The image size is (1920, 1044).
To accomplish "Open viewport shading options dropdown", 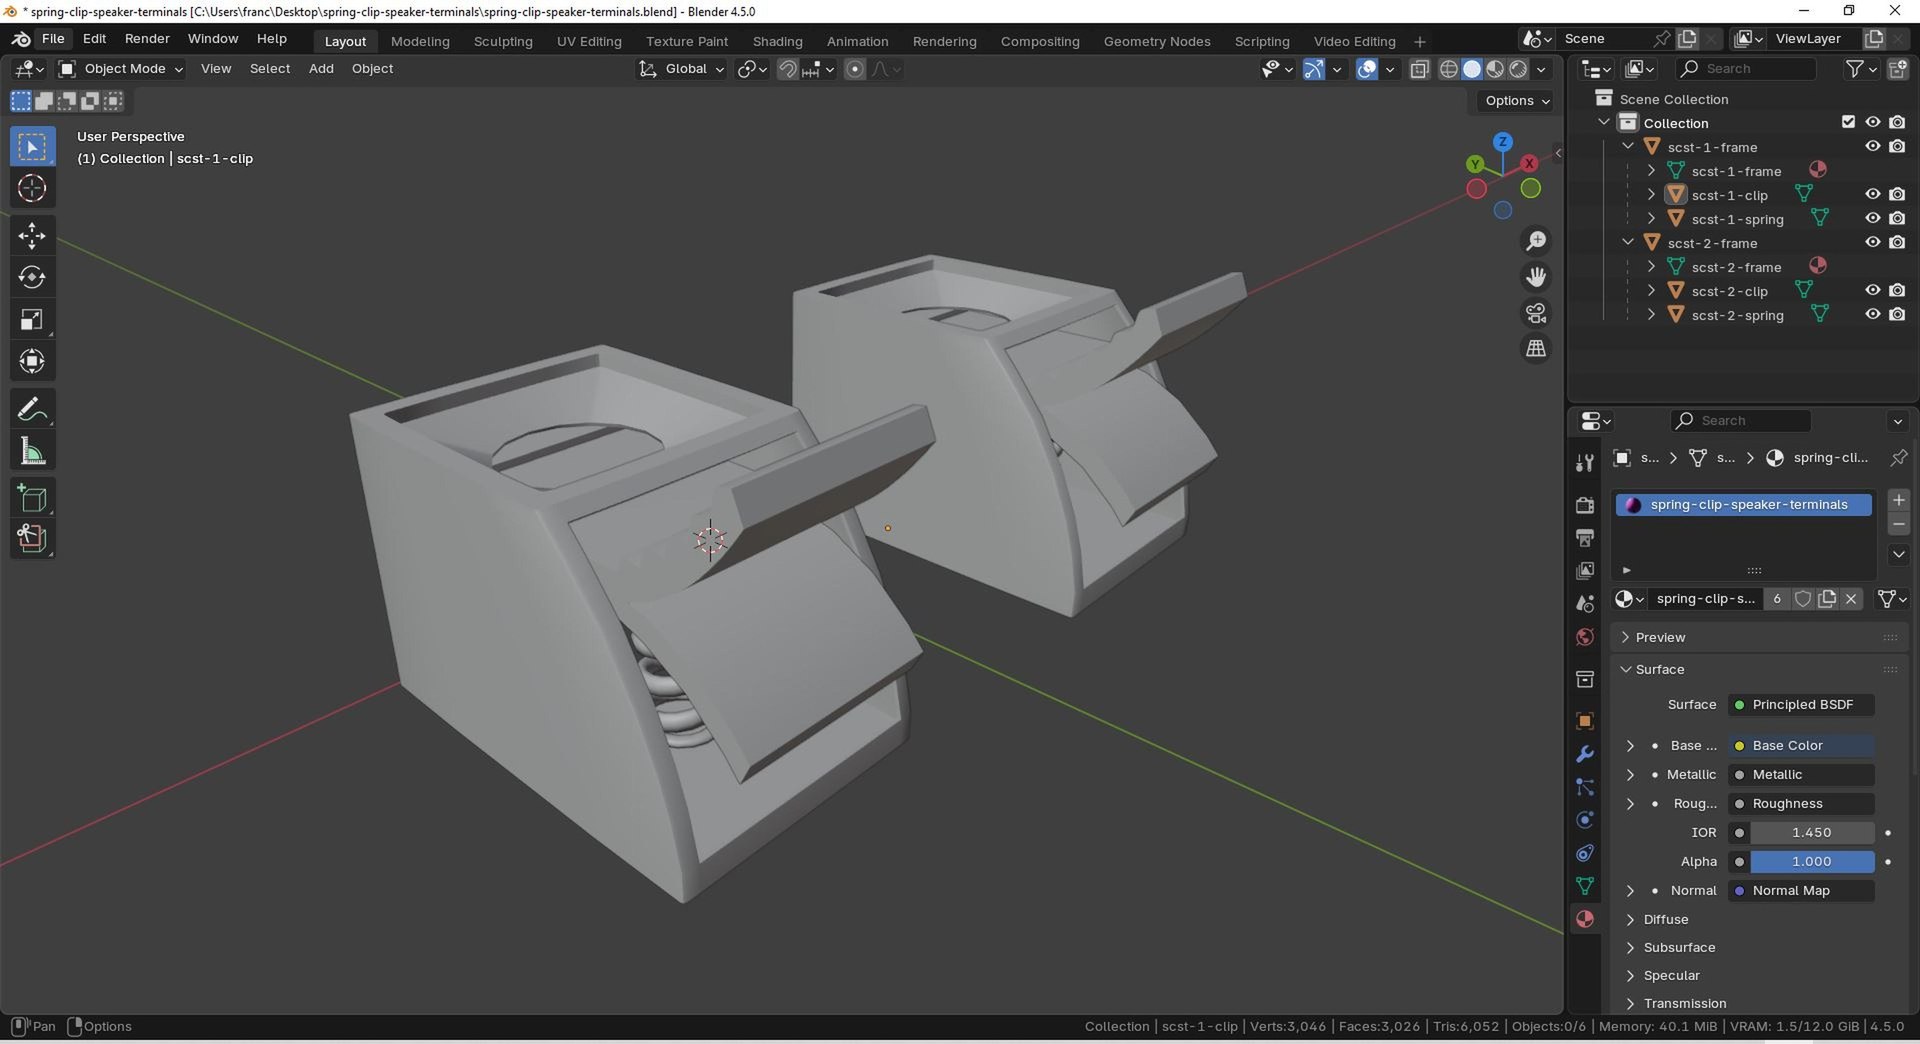I will coord(1541,69).
